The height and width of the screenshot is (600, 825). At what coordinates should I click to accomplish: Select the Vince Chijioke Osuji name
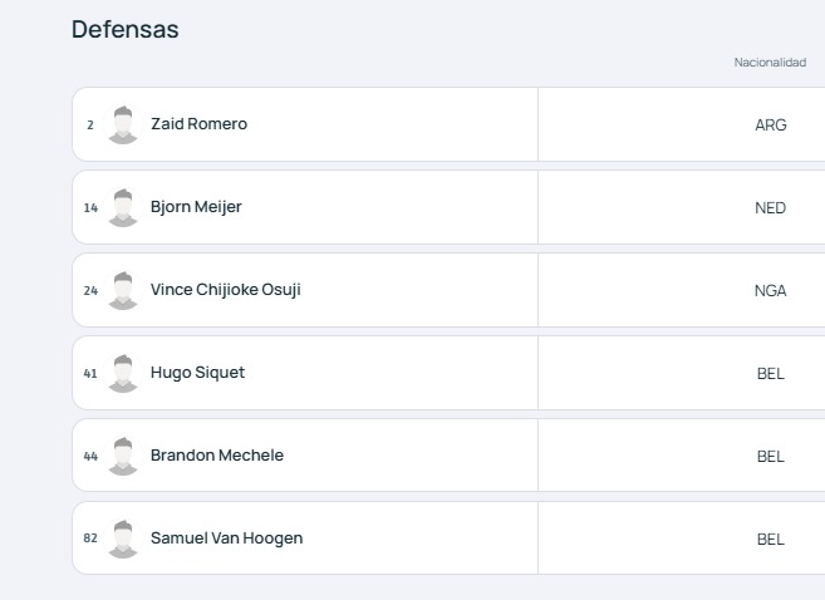click(x=225, y=290)
